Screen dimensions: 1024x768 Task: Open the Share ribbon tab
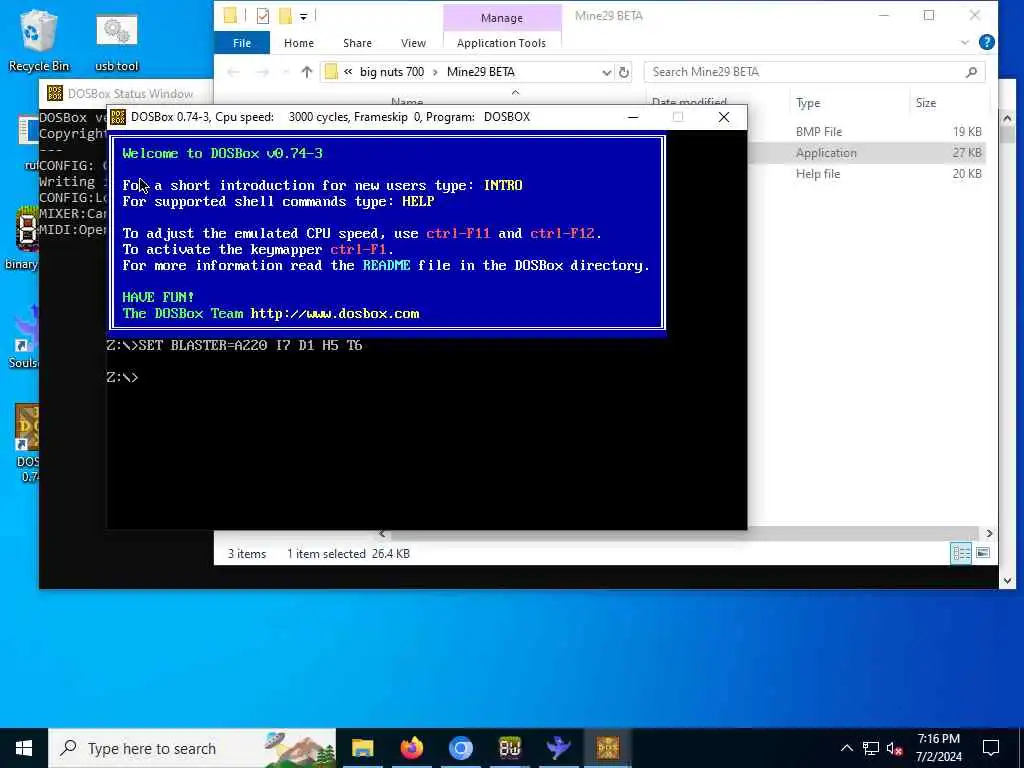coord(357,42)
